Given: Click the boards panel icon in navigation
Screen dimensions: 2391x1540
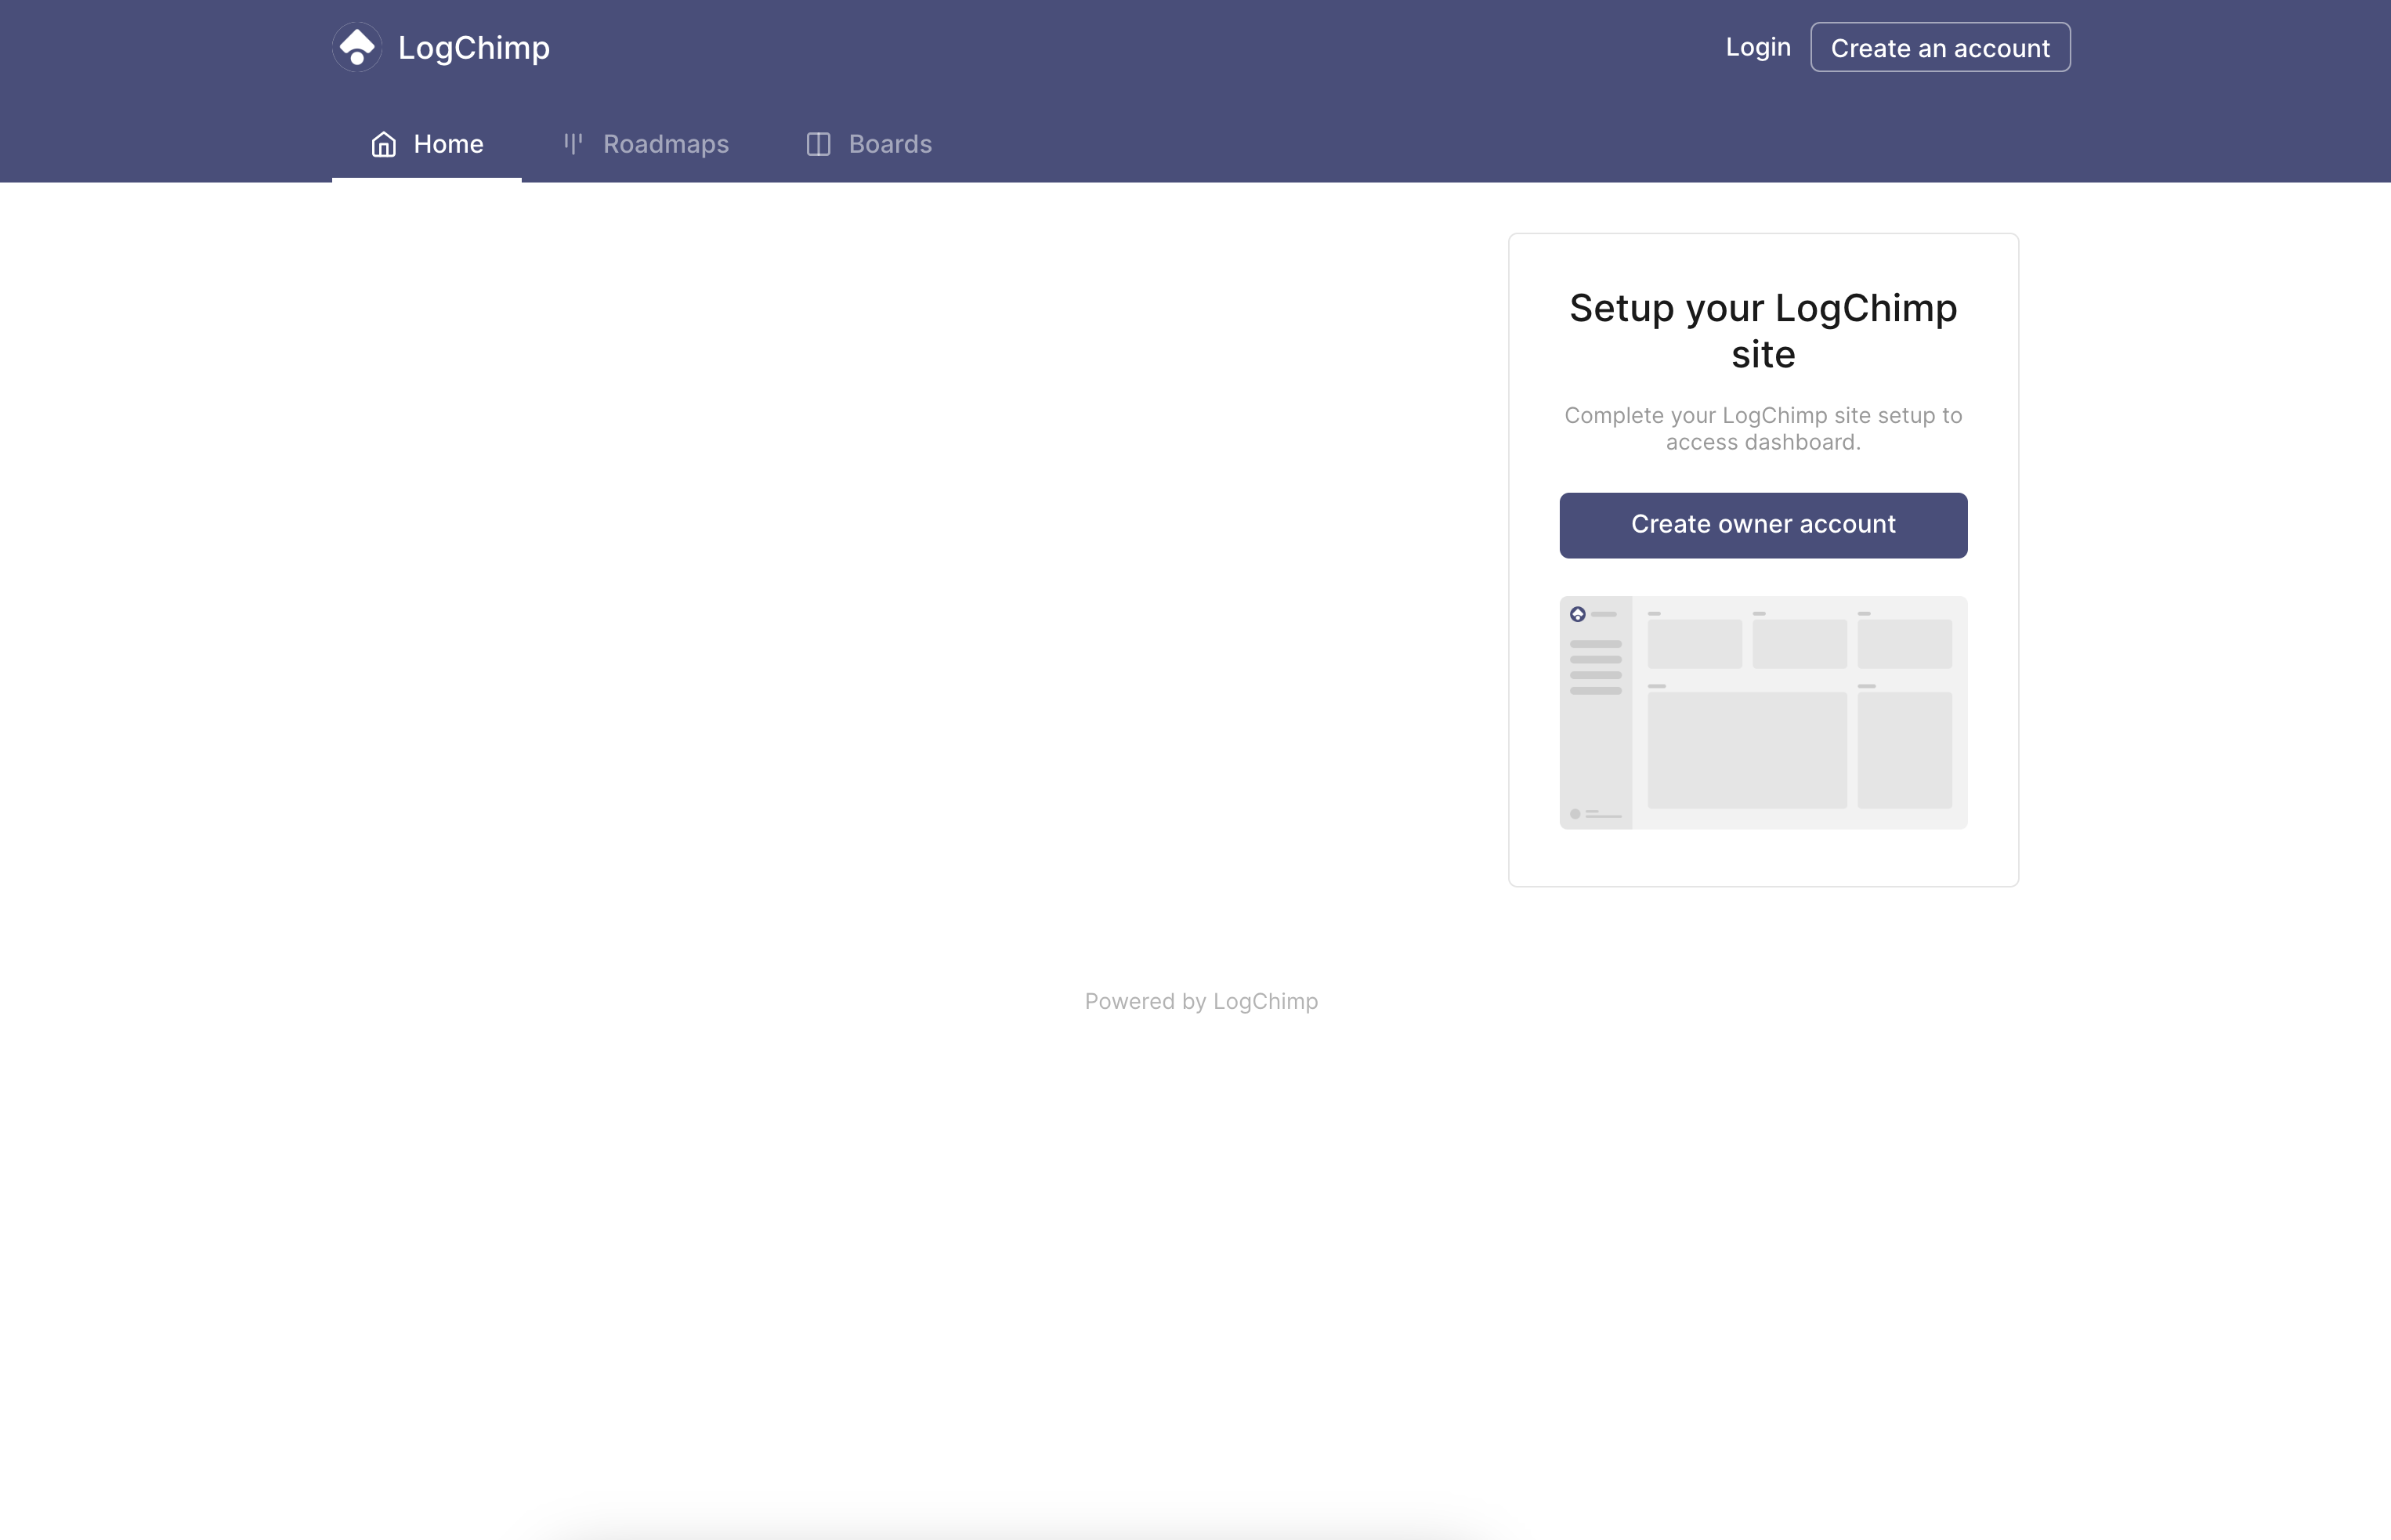Looking at the screenshot, I should [x=818, y=144].
